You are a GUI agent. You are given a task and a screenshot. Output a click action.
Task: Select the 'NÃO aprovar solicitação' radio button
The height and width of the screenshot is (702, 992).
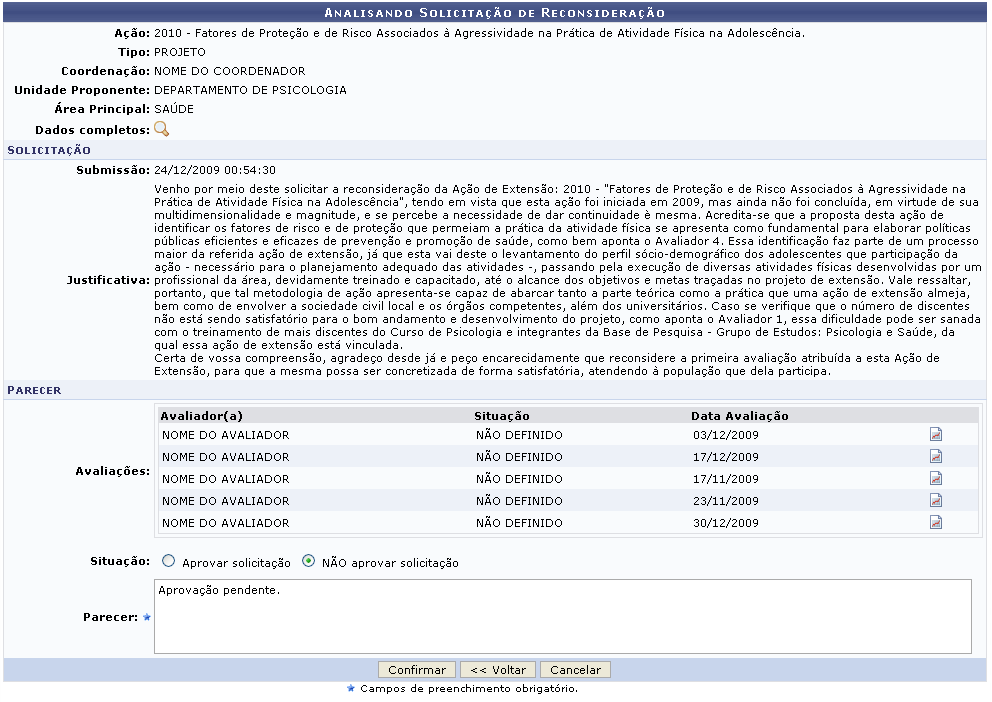click(x=308, y=562)
